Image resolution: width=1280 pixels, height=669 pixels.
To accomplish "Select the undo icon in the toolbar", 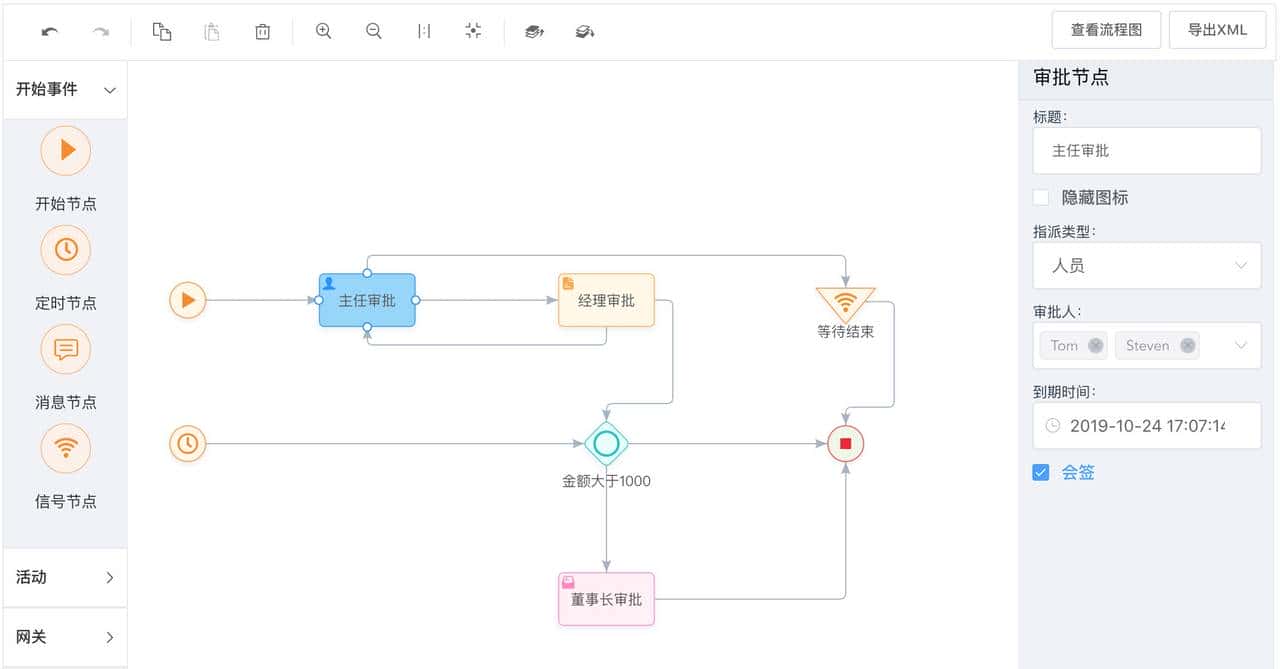I will pos(50,31).
